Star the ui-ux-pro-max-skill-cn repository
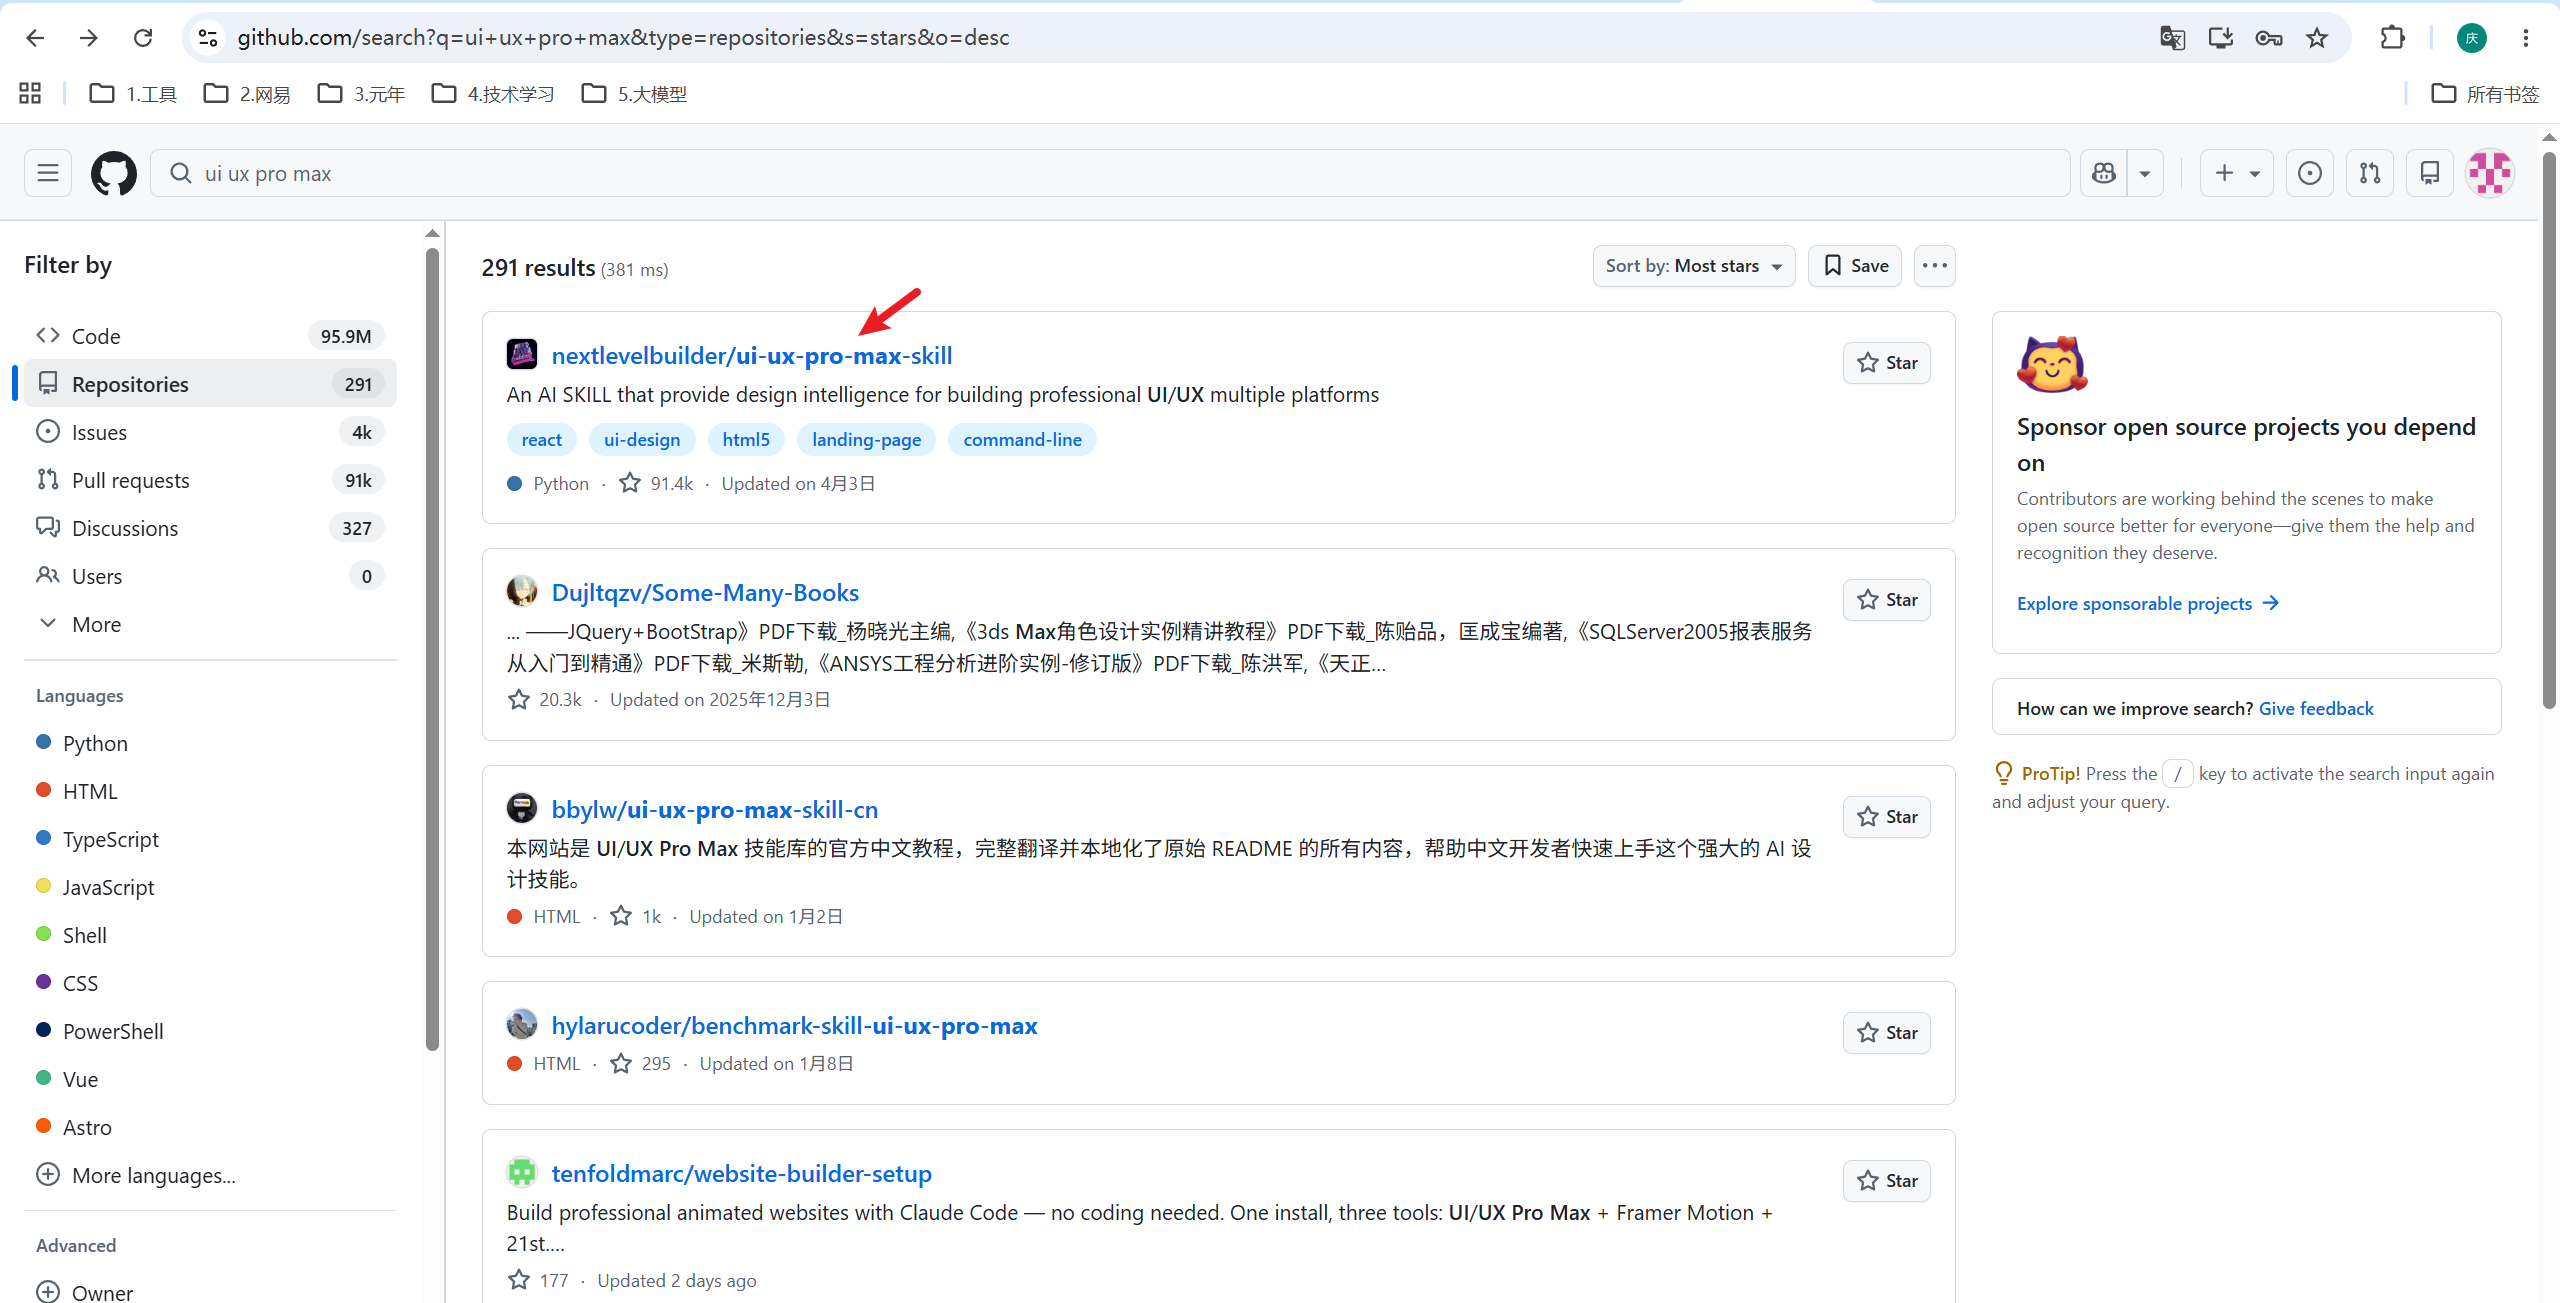 click(1886, 817)
